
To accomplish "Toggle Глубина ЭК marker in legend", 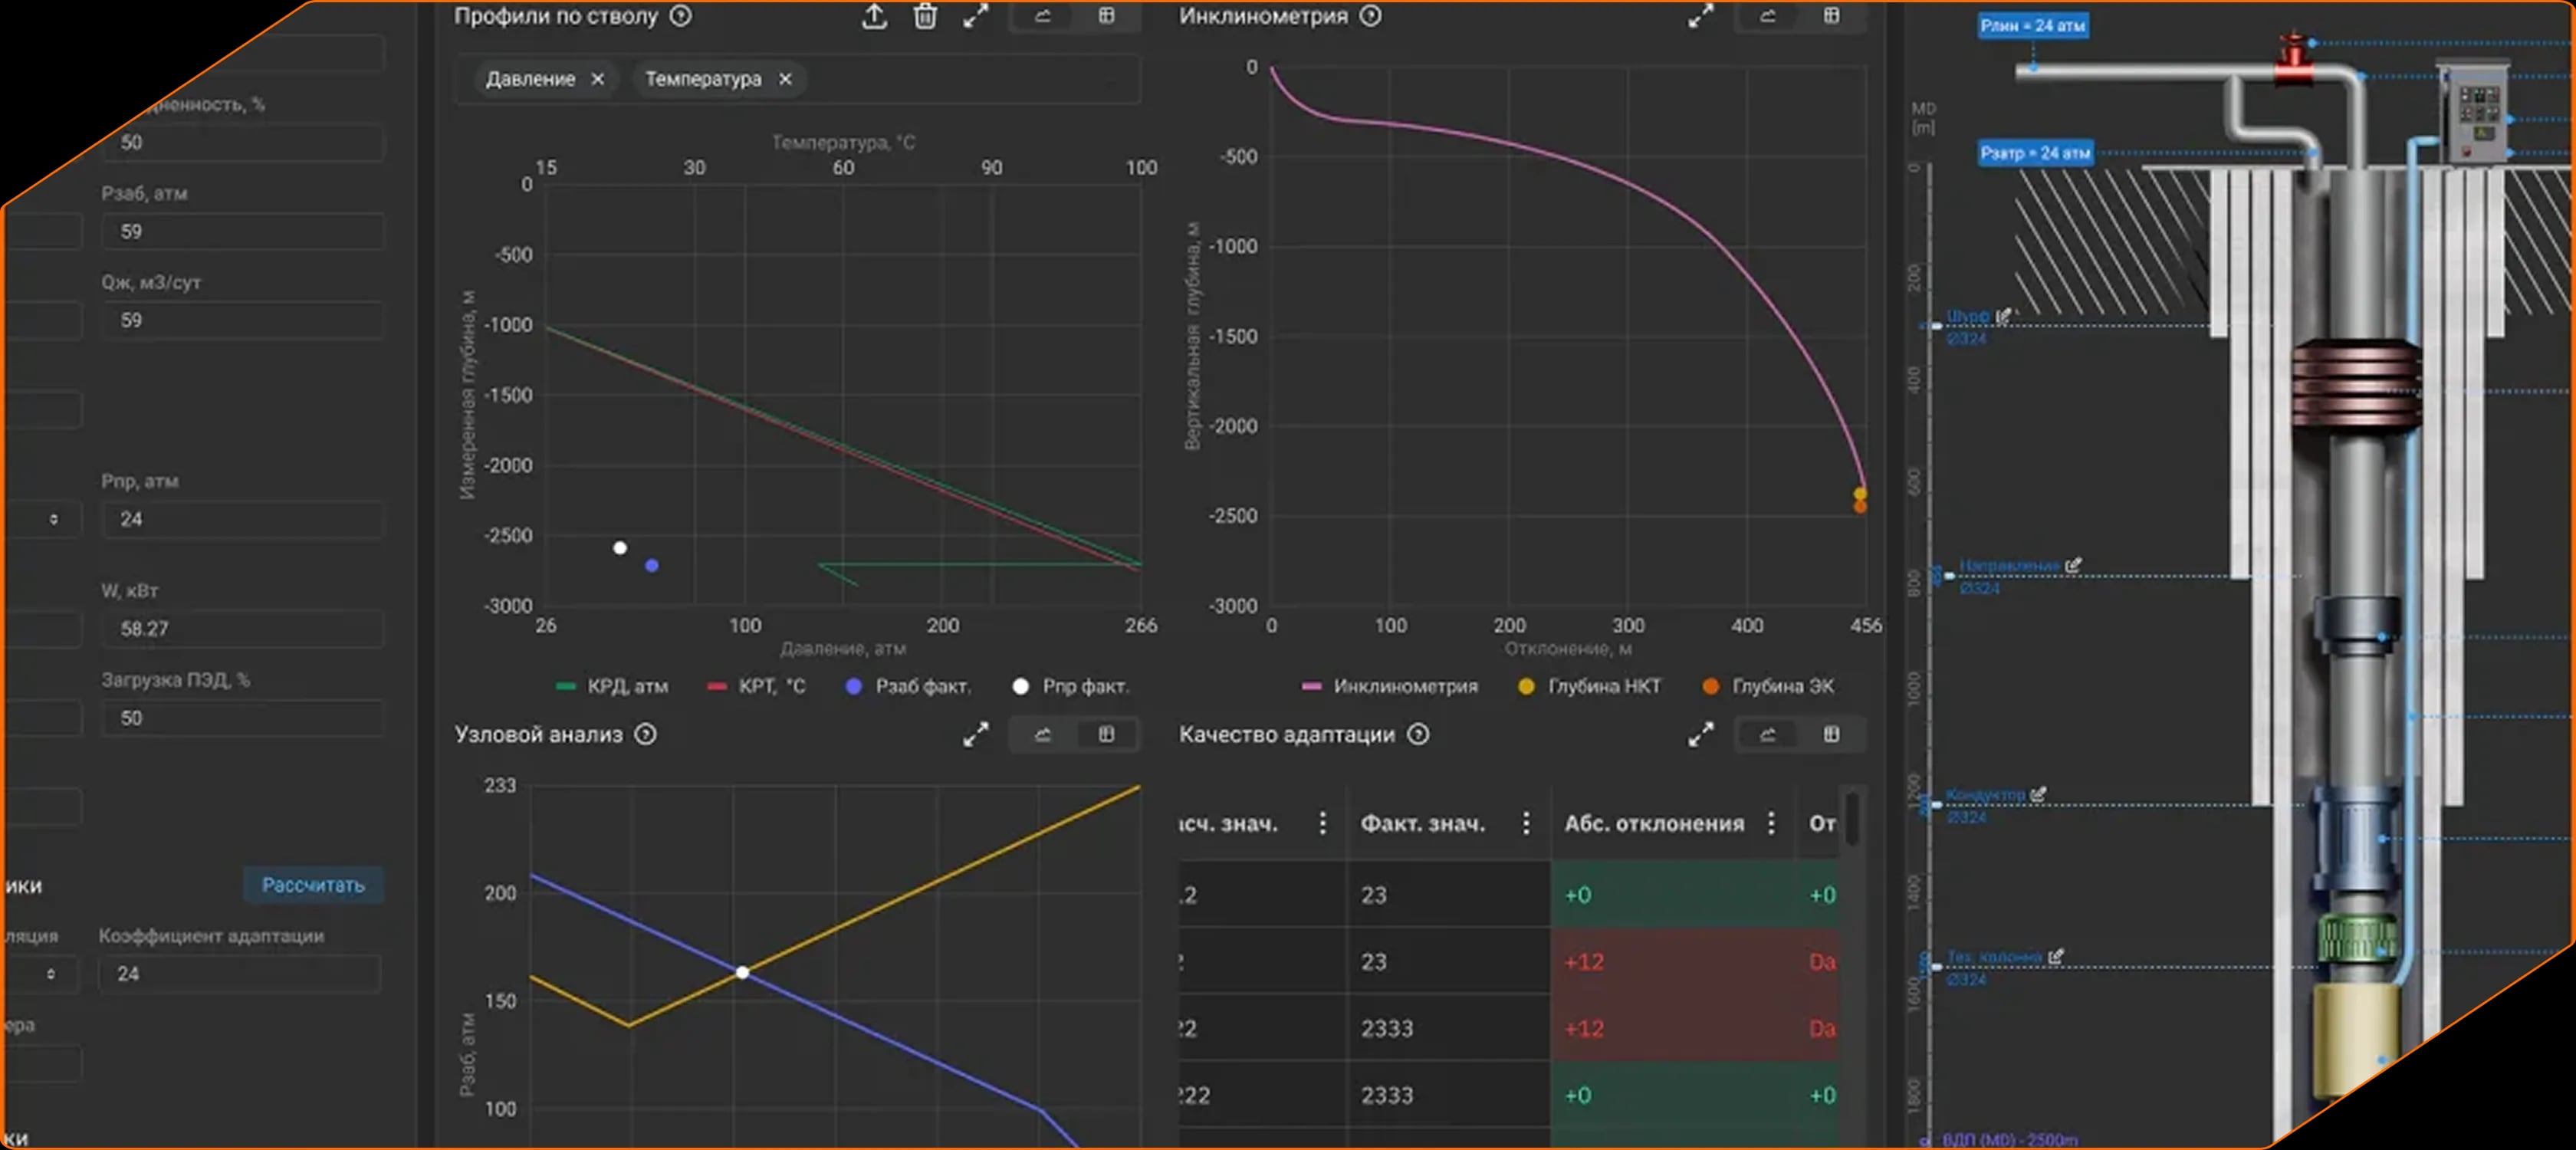I will click(x=1768, y=687).
